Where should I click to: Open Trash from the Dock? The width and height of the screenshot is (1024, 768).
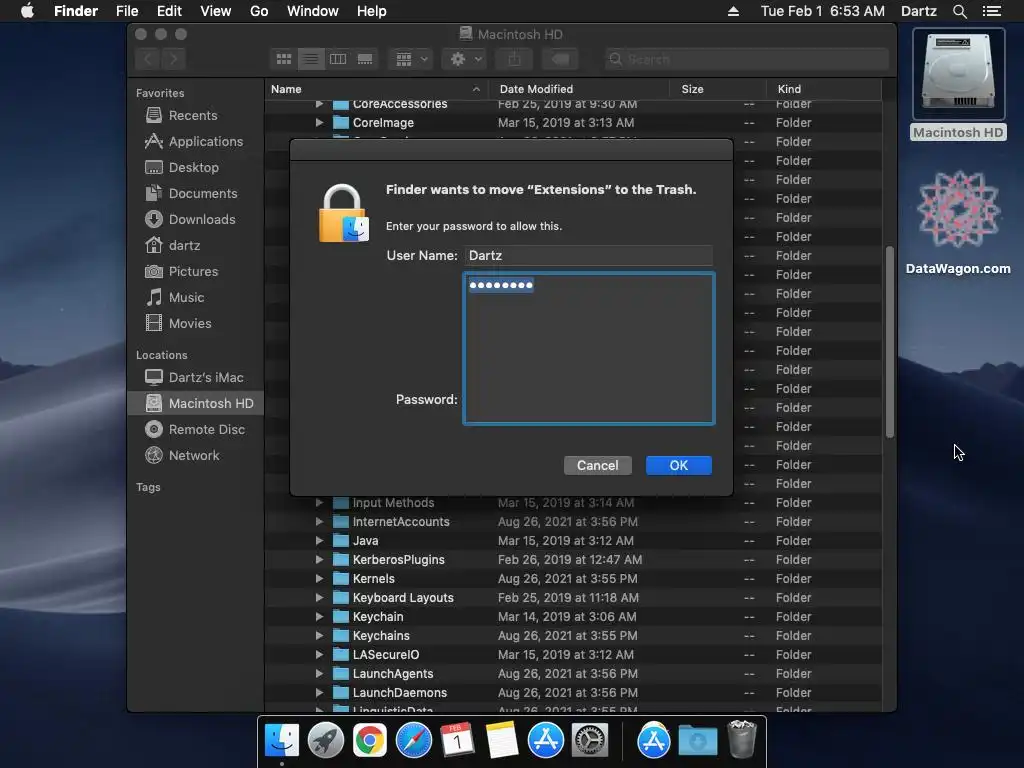coord(741,739)
